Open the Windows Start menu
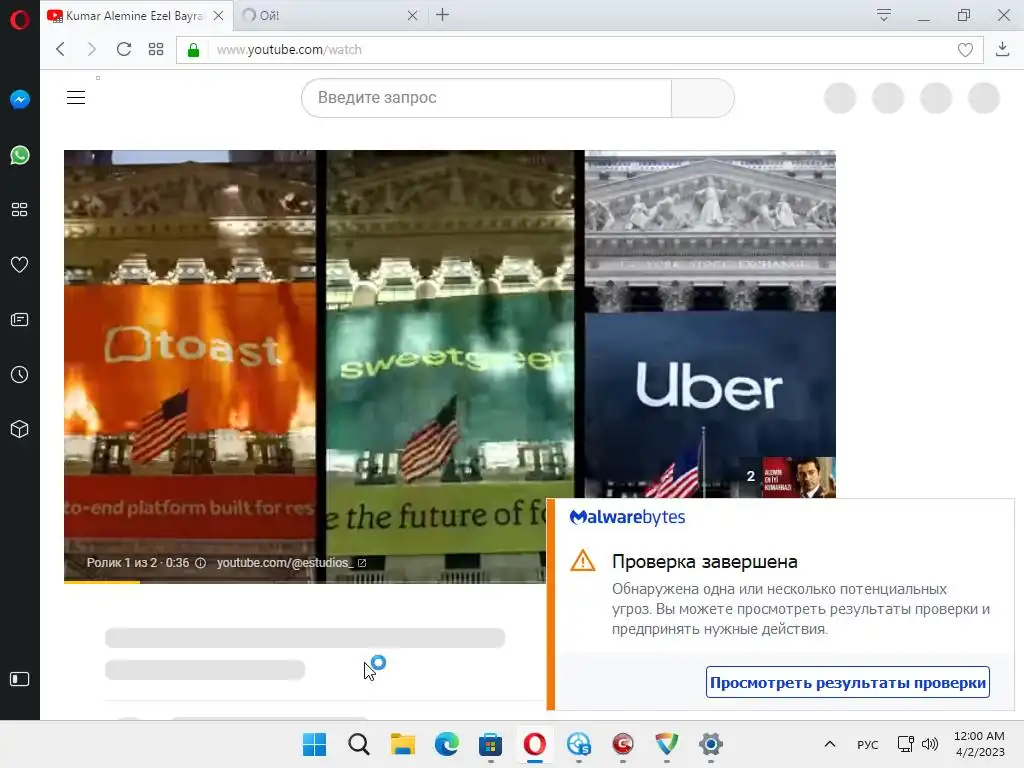This screenshot has height=768, width=1024. click(314, 744)
